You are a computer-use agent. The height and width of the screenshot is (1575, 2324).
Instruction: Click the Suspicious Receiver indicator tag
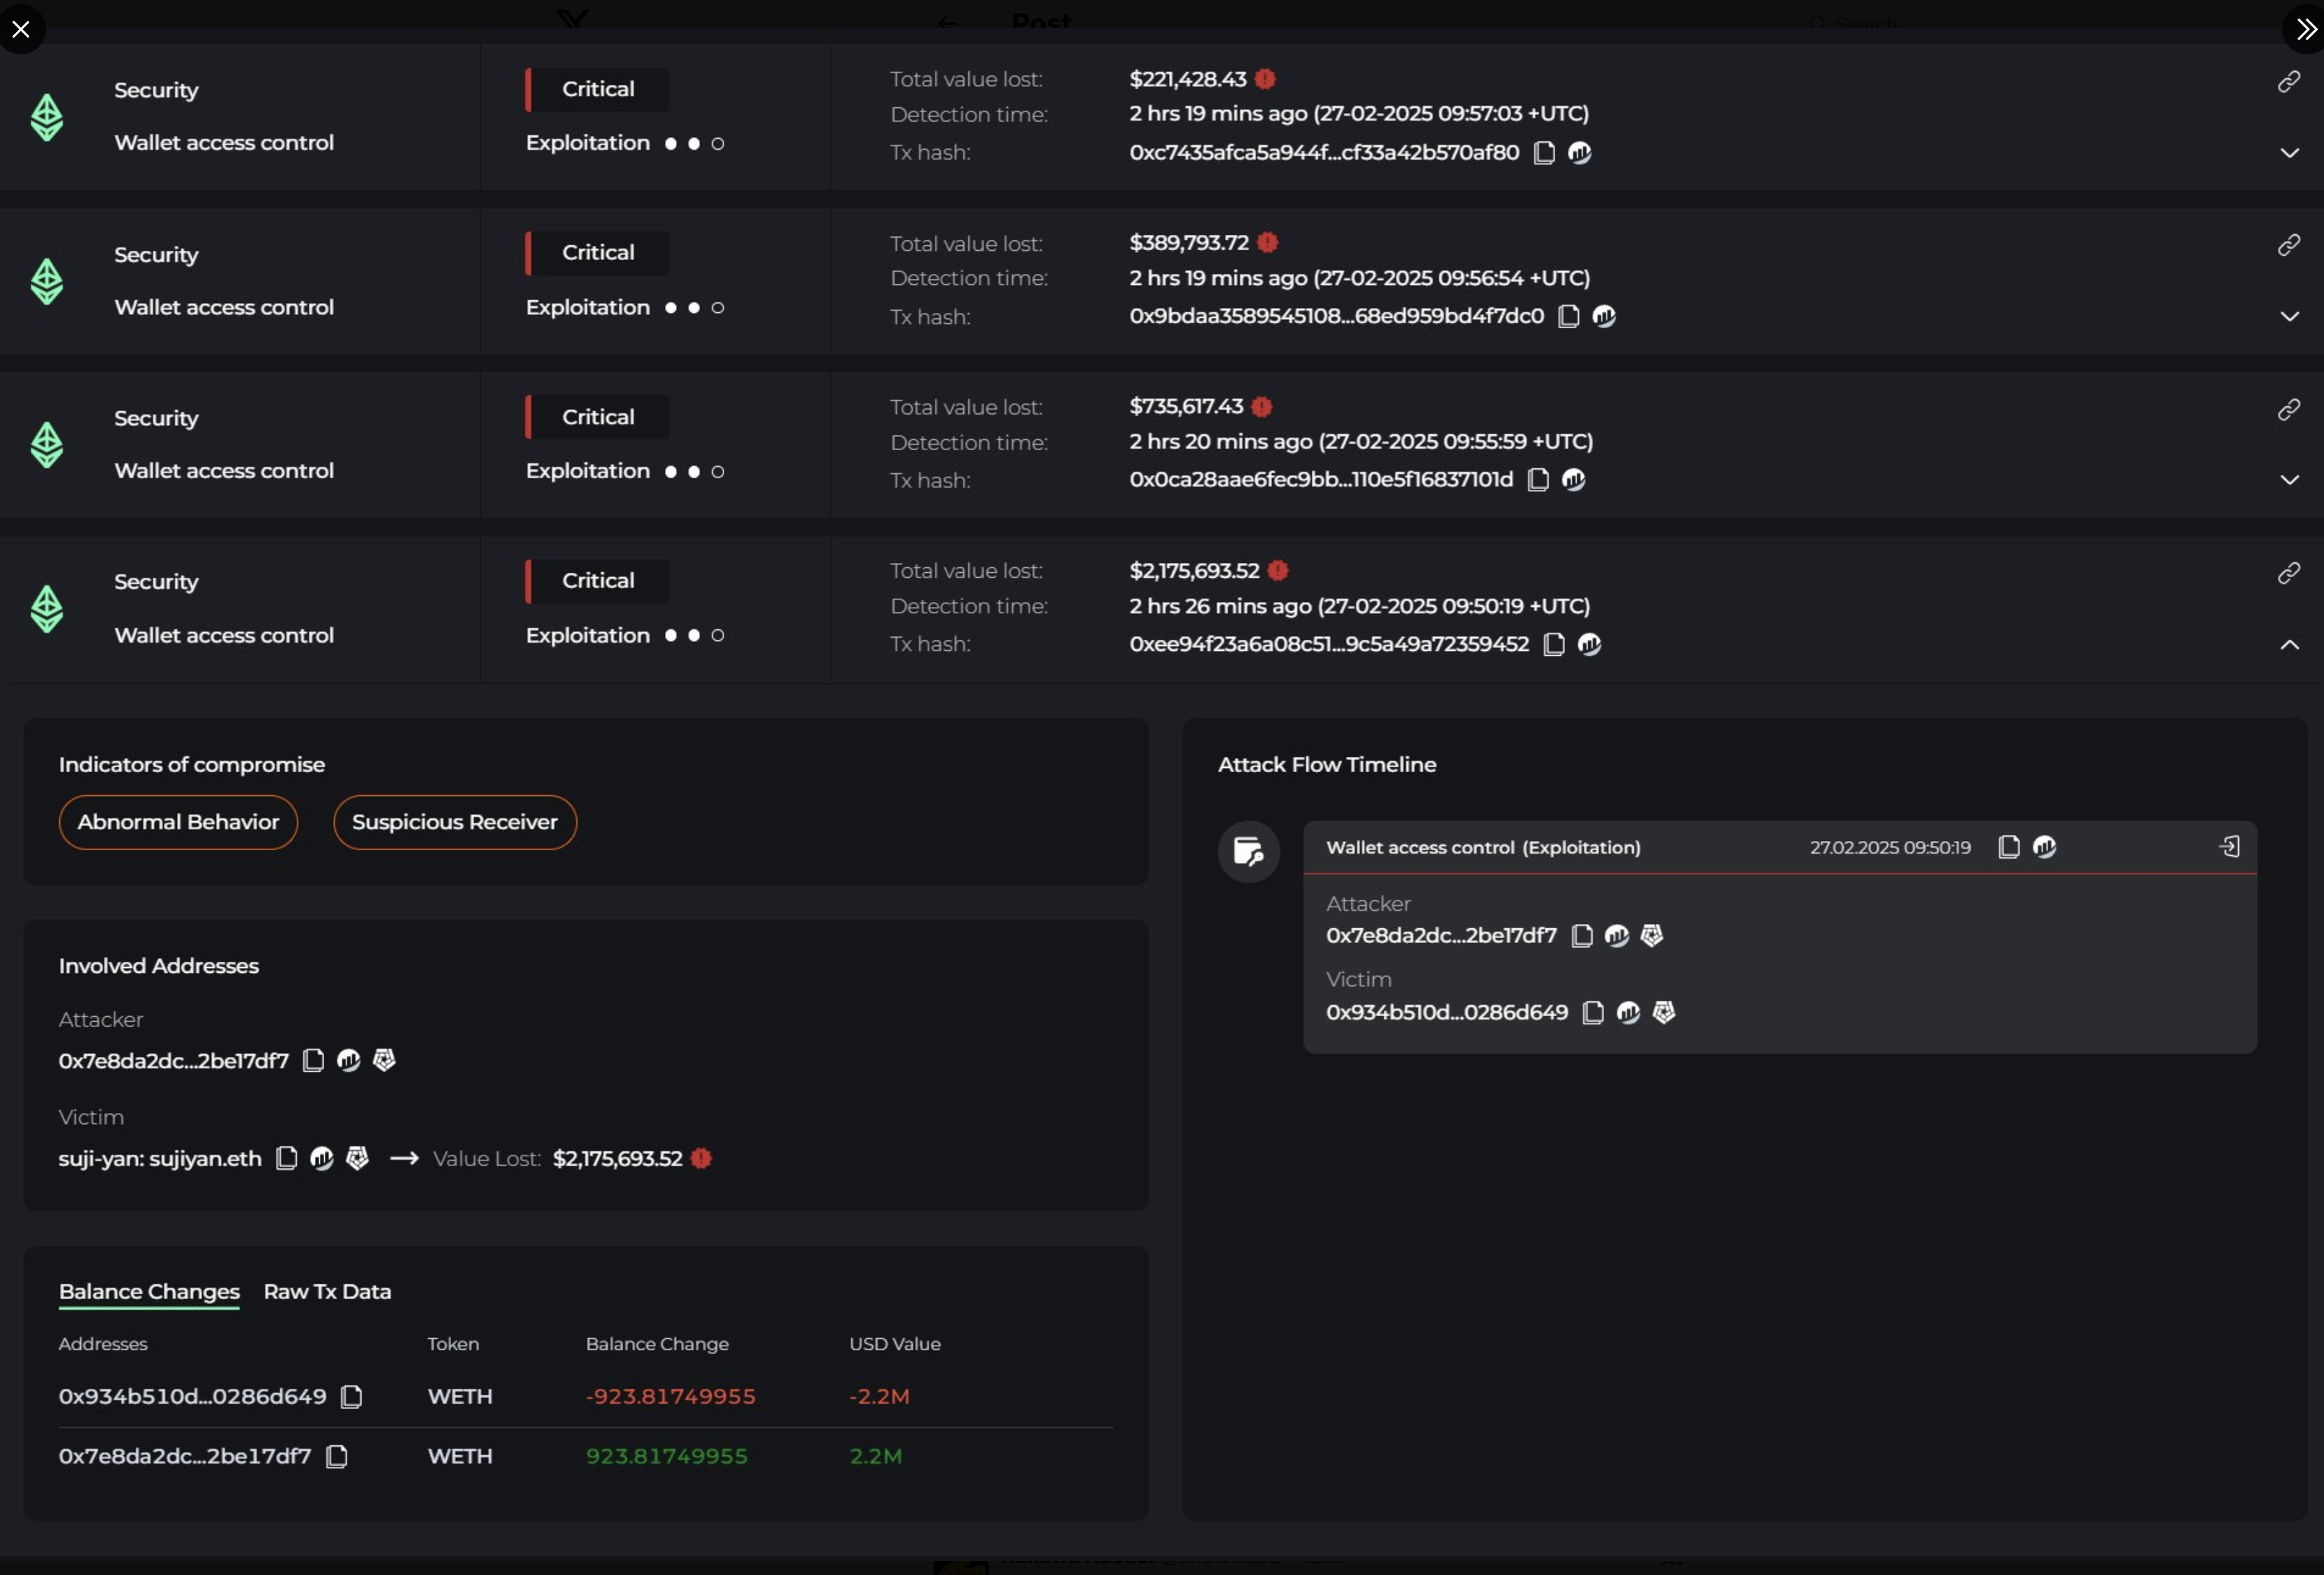point(454,822)
